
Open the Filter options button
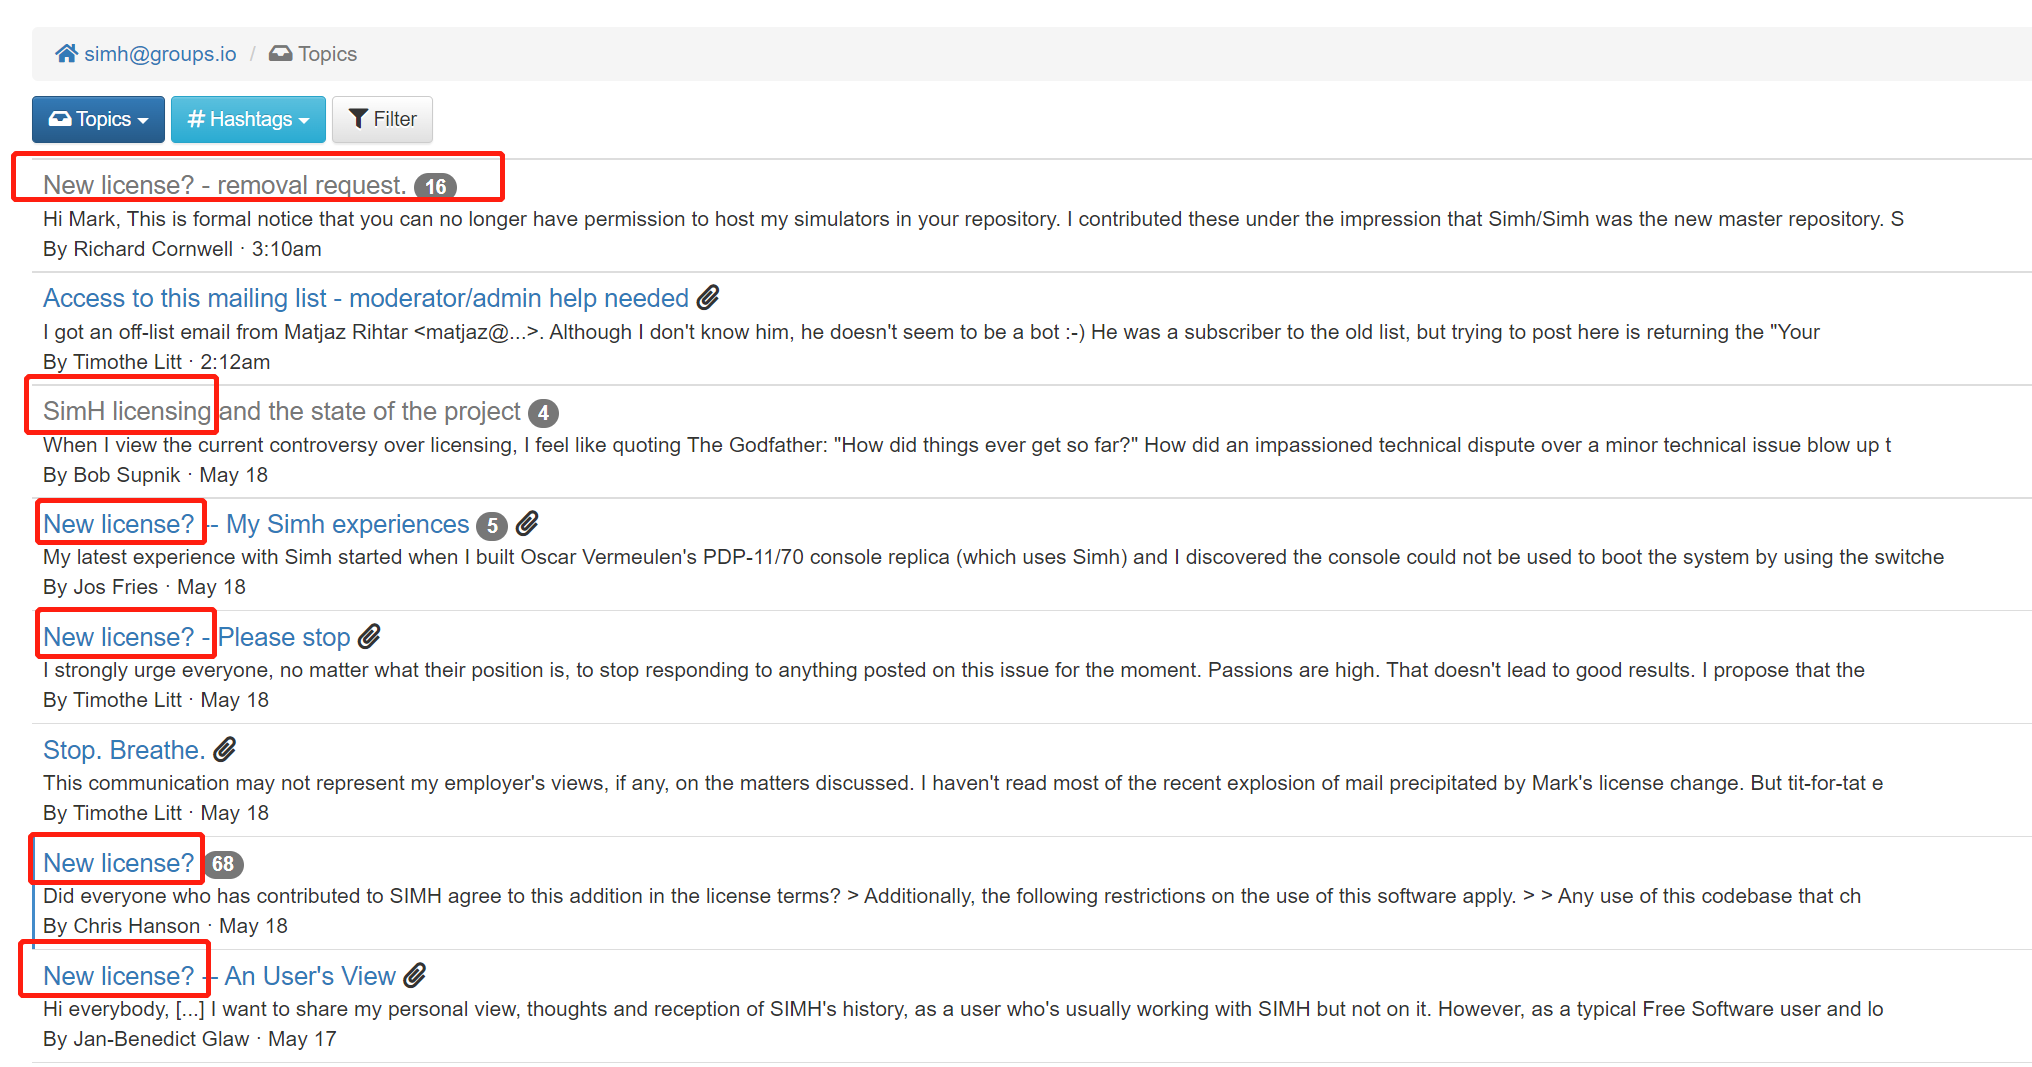pos(382,119)
